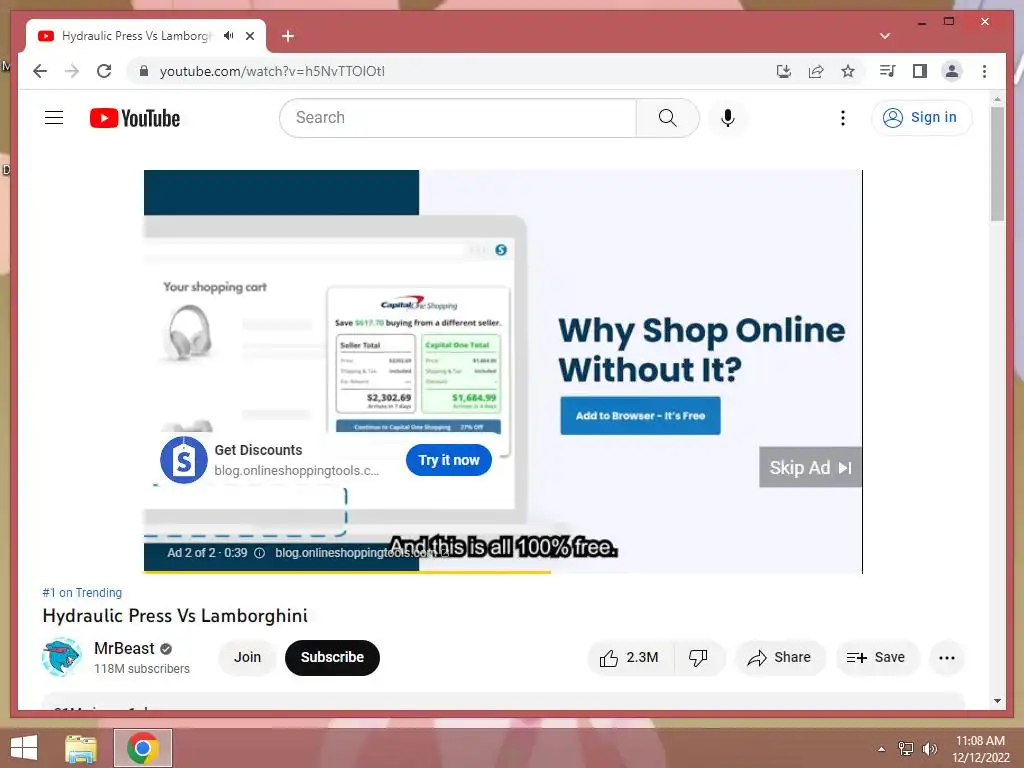Image resolution: width=1024 pixels, height=768 pixels.
Task: Open a new tab with the plus
Action: (x=288, y=36)
